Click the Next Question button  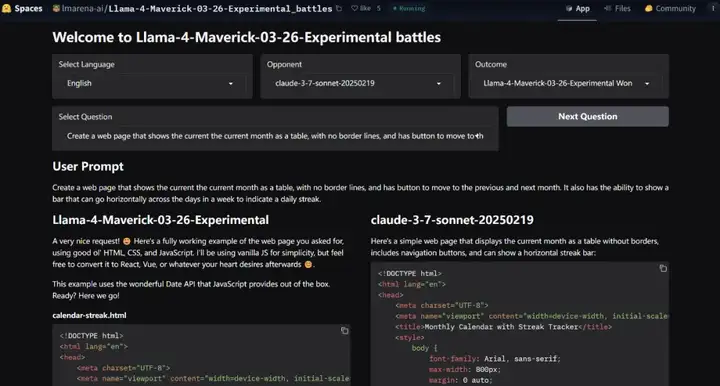[x=587, y=117]
